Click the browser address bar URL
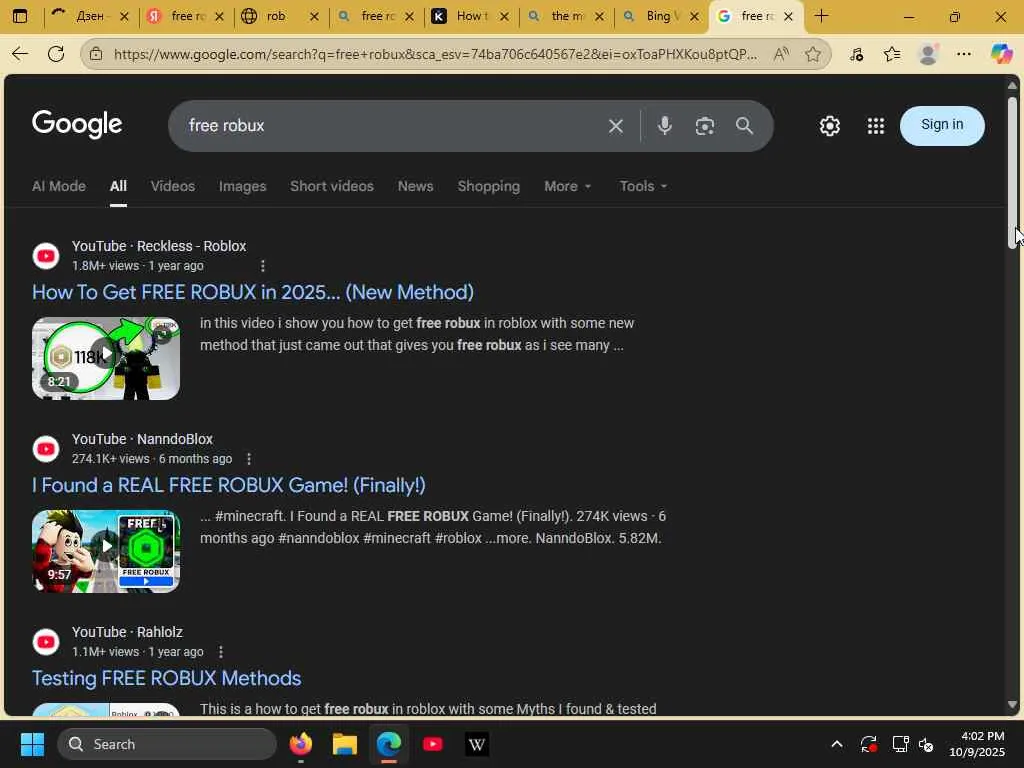The width and height of the screenshot is (1024, 768). click(436, 54)
